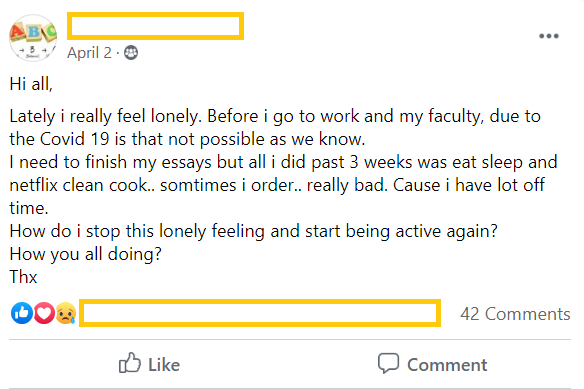
Task: Click the "Thx" closing line
Action: (23, 277)
